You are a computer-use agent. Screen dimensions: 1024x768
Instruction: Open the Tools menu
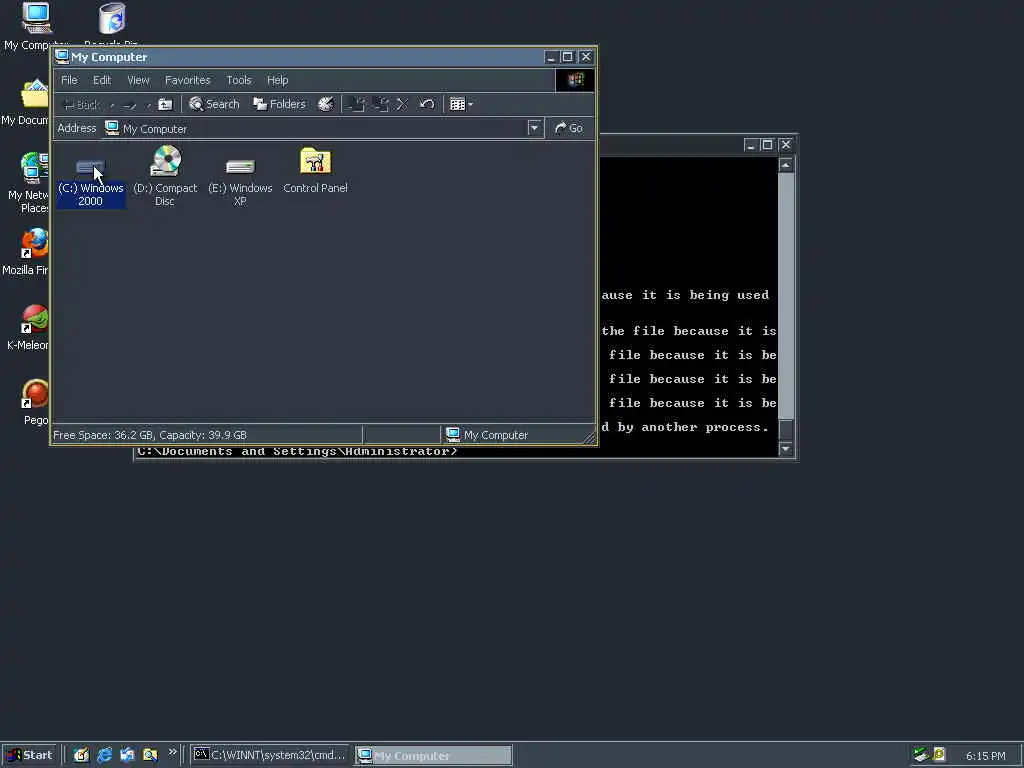(x=238, y=80)
